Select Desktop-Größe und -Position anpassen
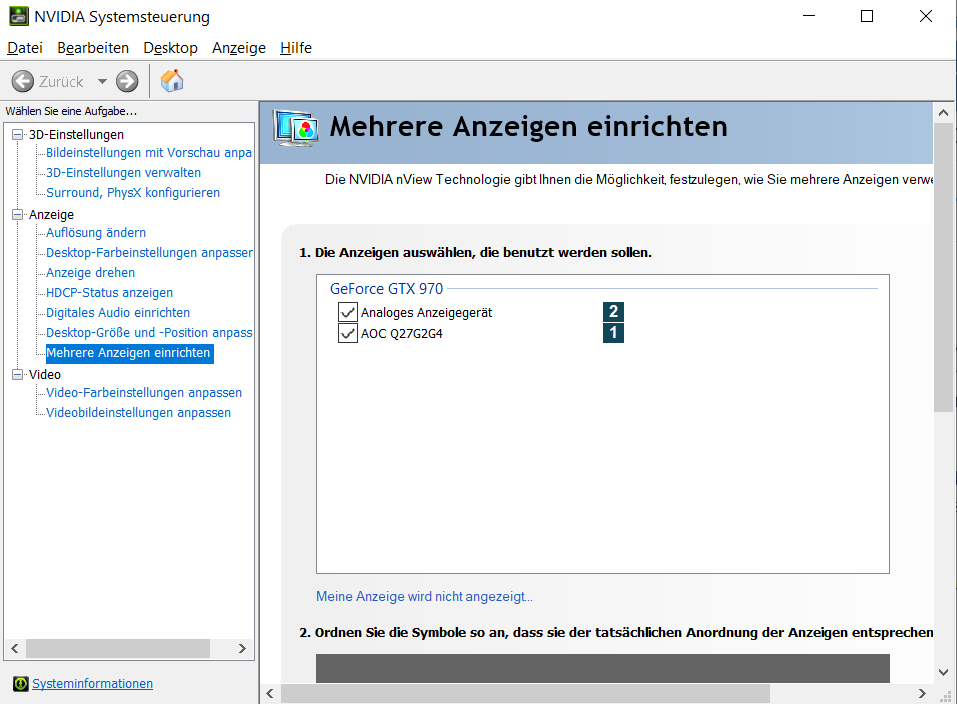Viewport: 957px width, 704px height. [149, 333]
